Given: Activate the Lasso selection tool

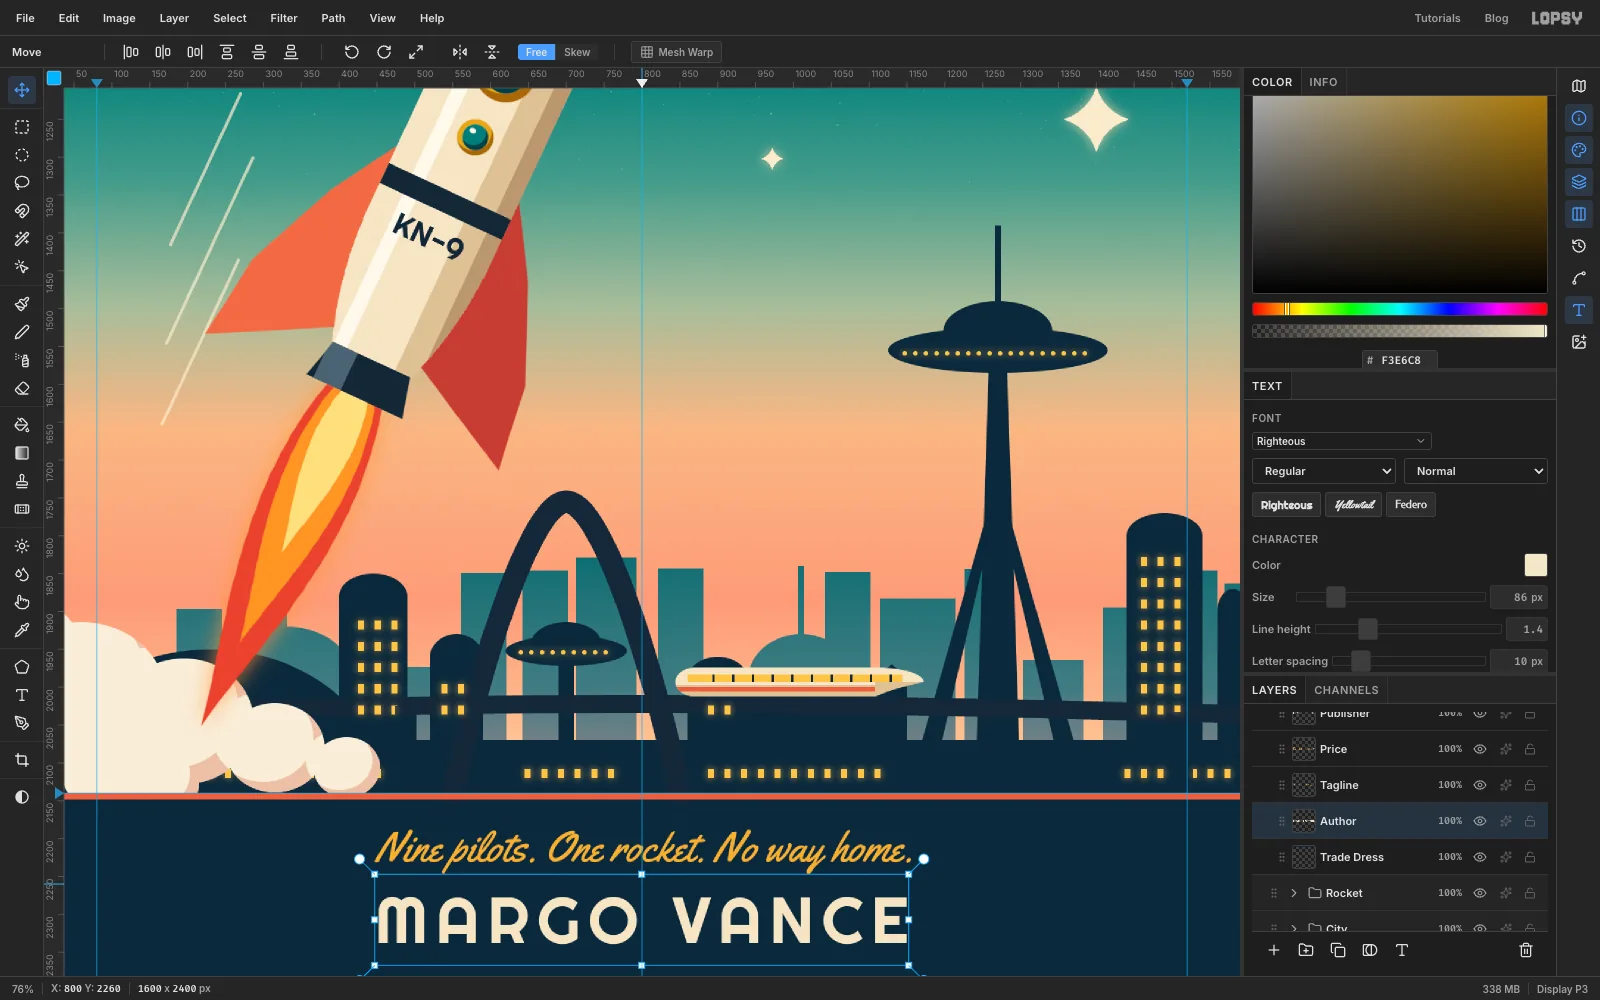Looking at the screenshot, I should 22,183.
